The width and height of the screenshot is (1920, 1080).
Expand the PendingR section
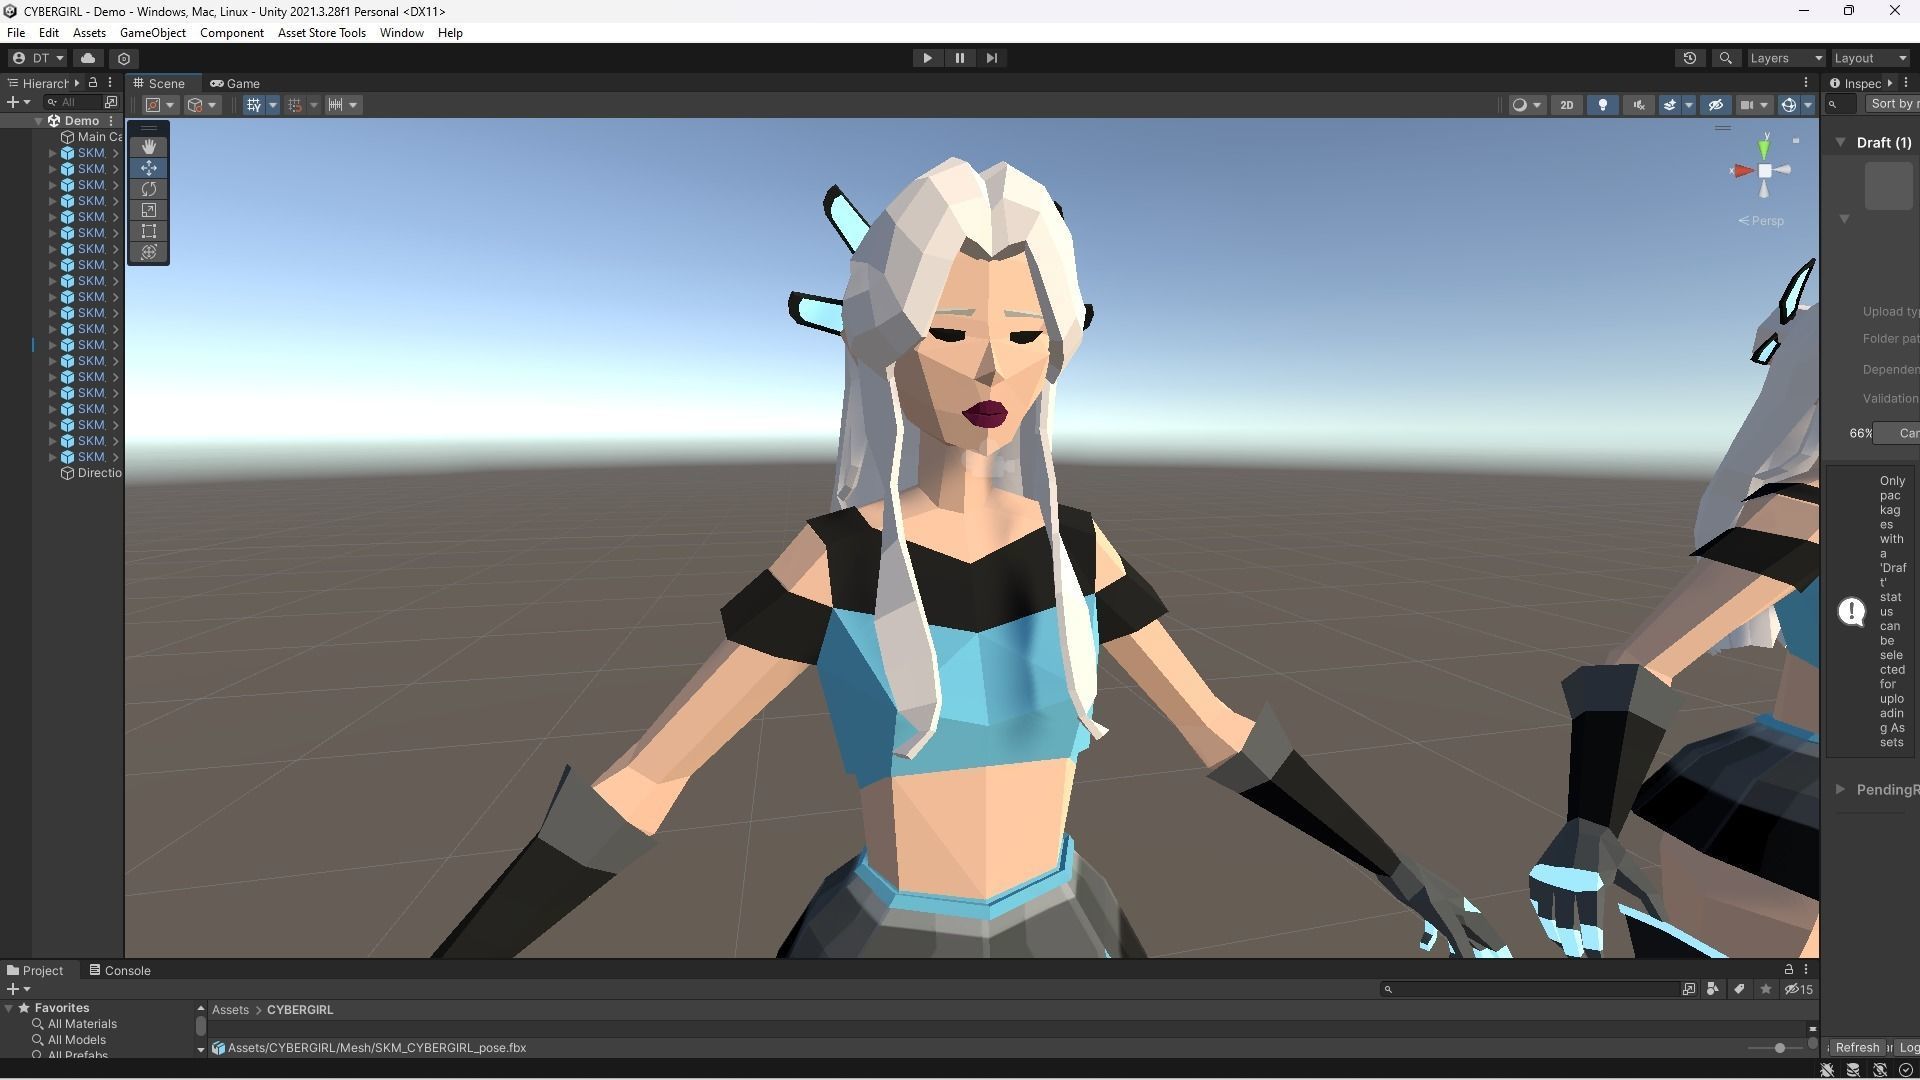tap(1840, 790)
